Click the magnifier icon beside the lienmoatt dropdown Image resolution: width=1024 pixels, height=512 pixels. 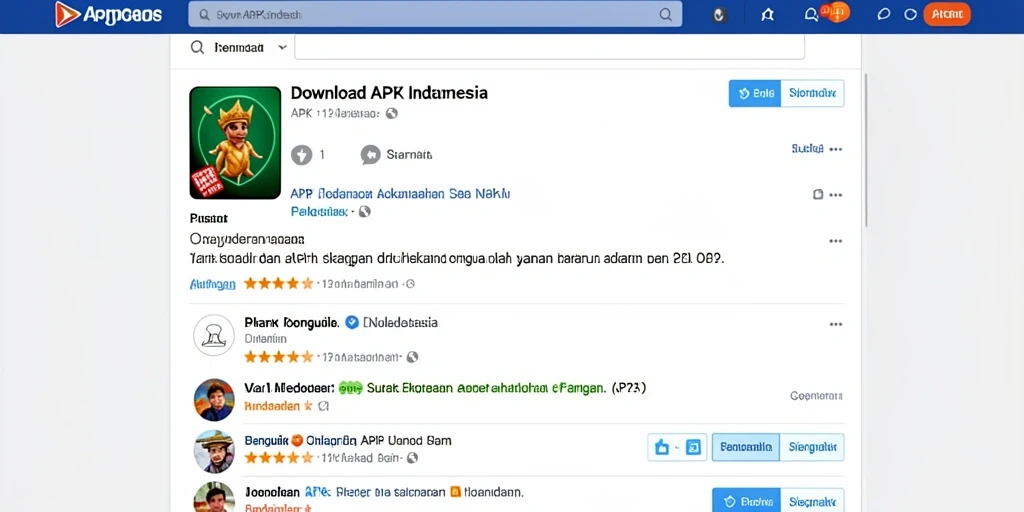point(197,48)
